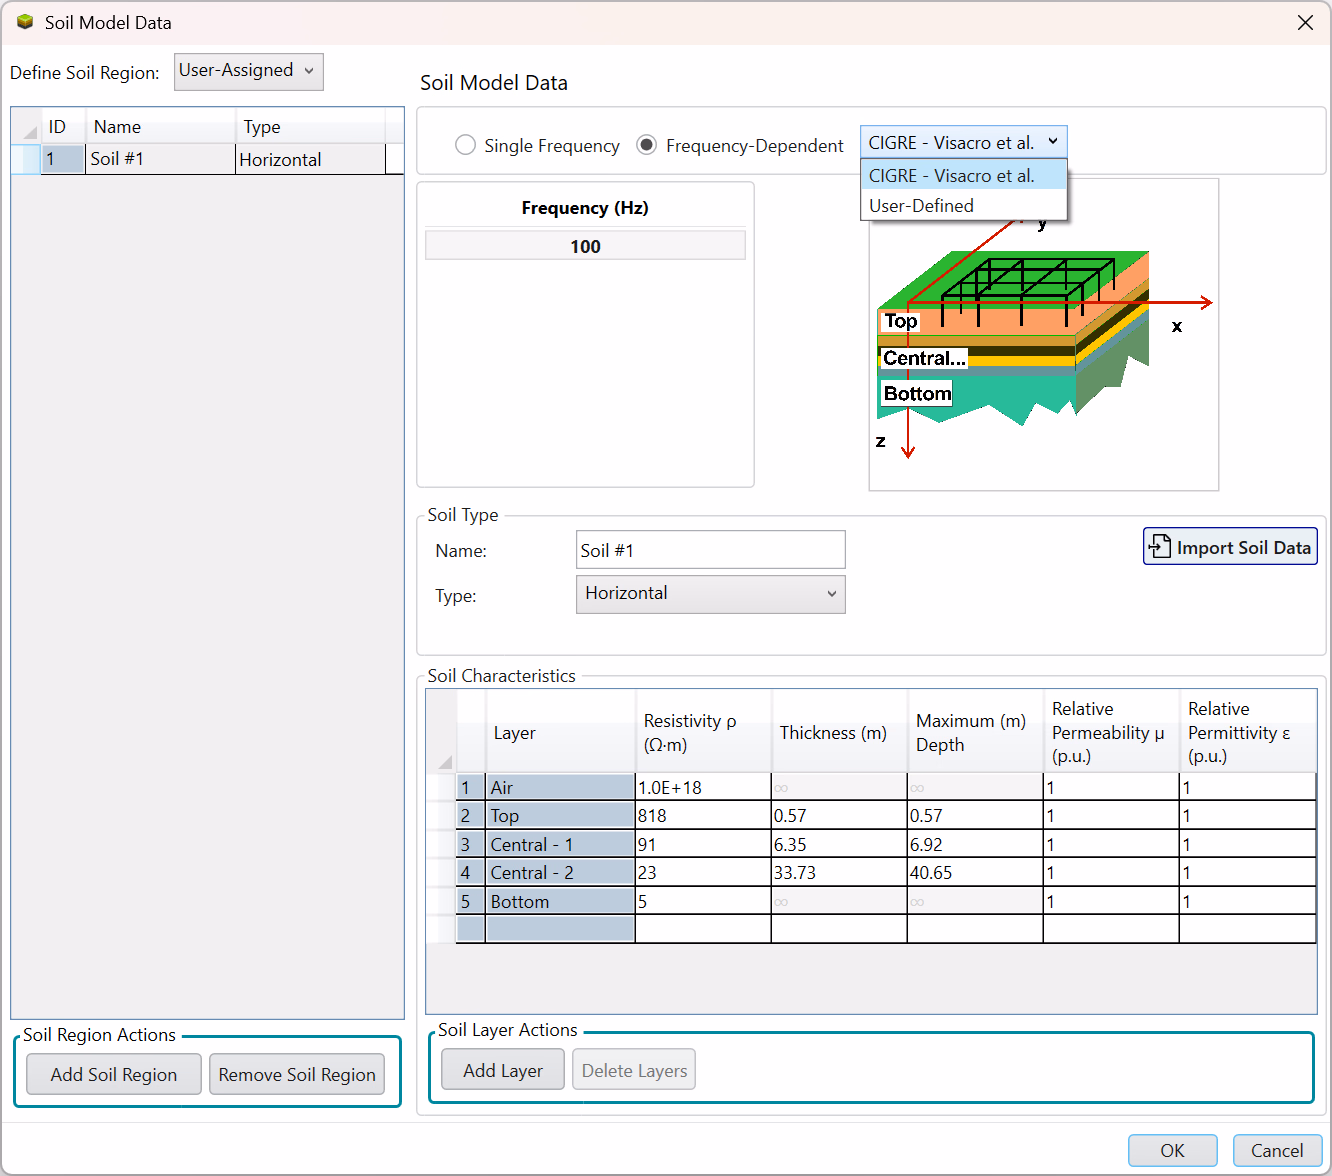The width and height of the screenshot is (1332, 1176).
Task: Select the Central - 1 layer name cell
Action: point(560,844)
